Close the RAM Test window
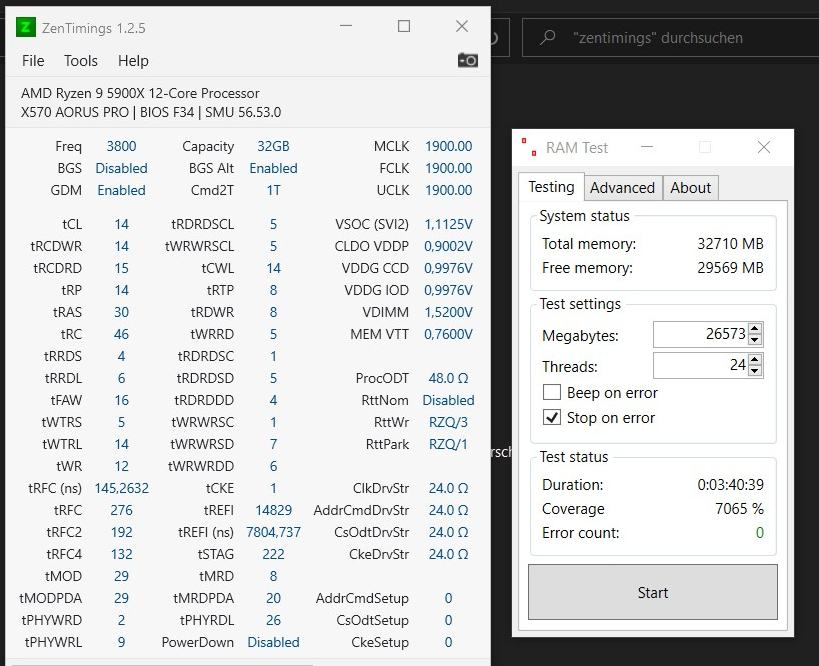This screenshot has height=666, width=819. (x=764, y=147)
